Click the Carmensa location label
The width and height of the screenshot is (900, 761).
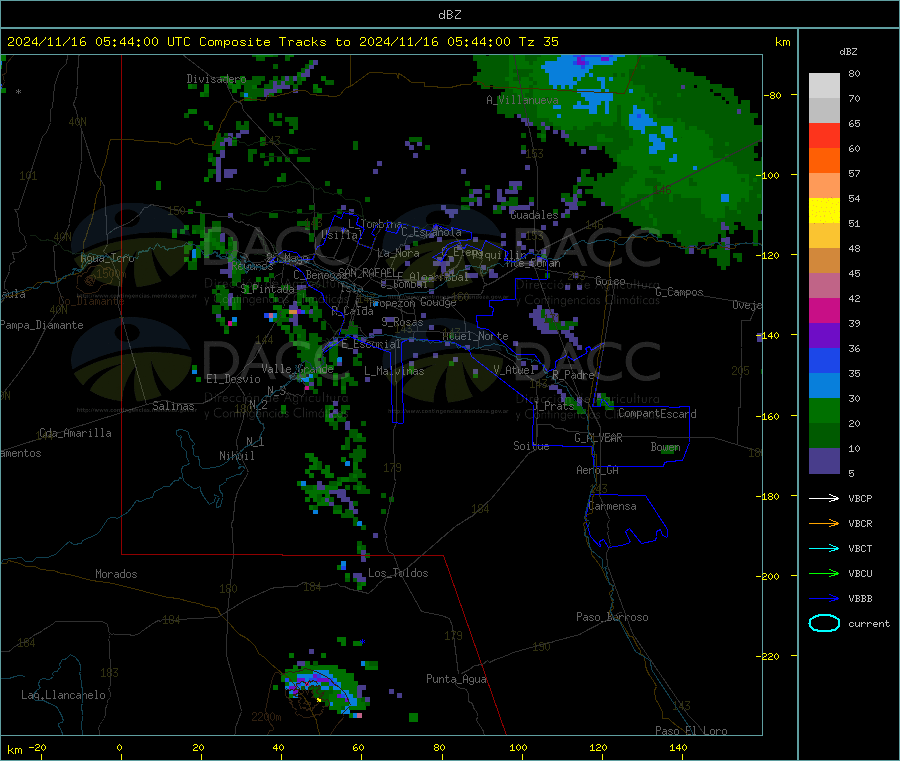(612, 506)
